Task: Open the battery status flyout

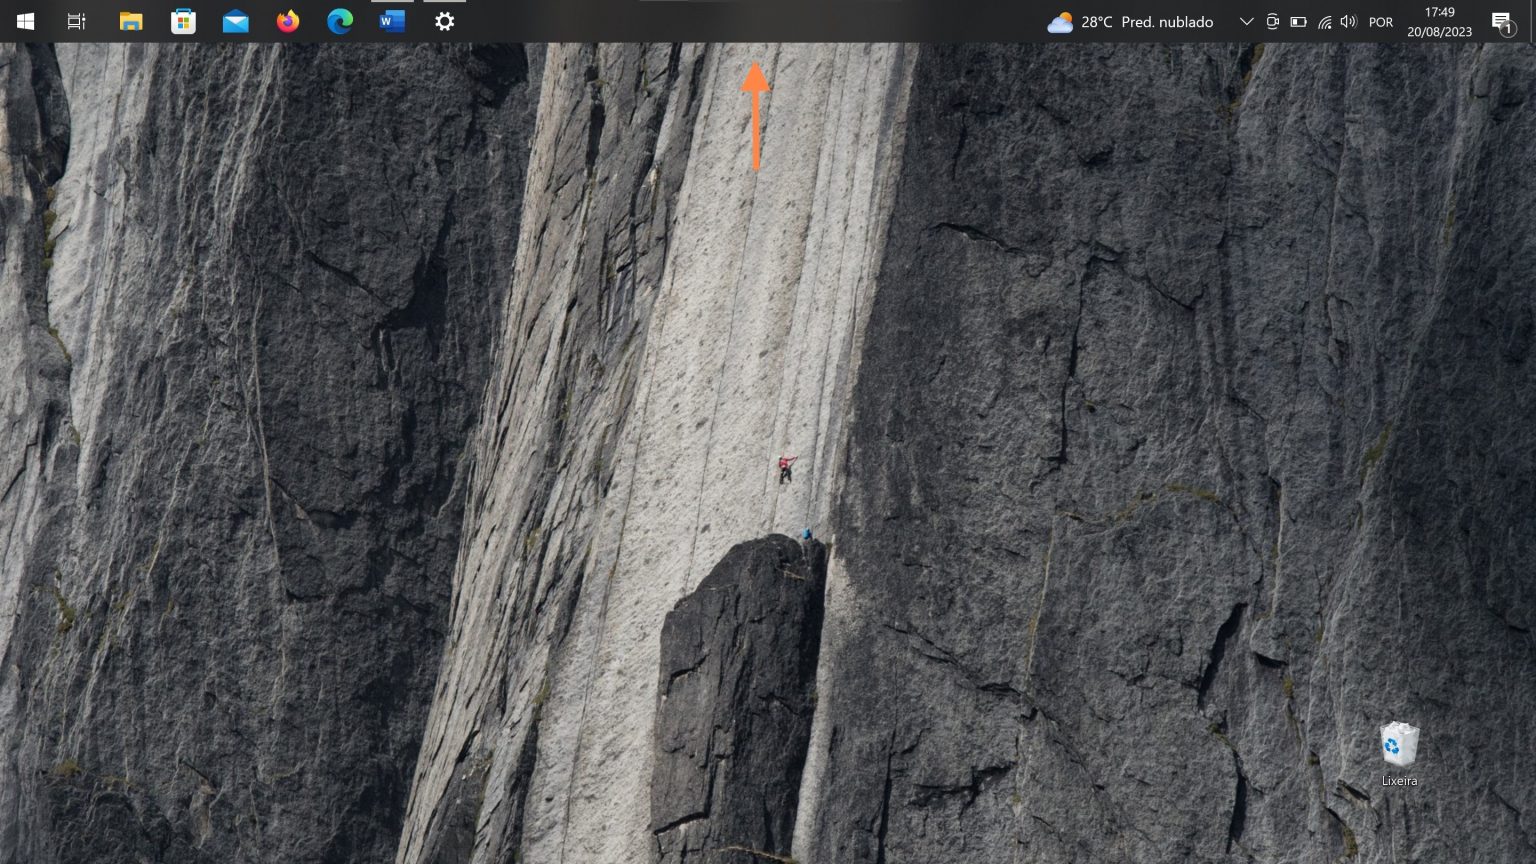Action: 1298,22
